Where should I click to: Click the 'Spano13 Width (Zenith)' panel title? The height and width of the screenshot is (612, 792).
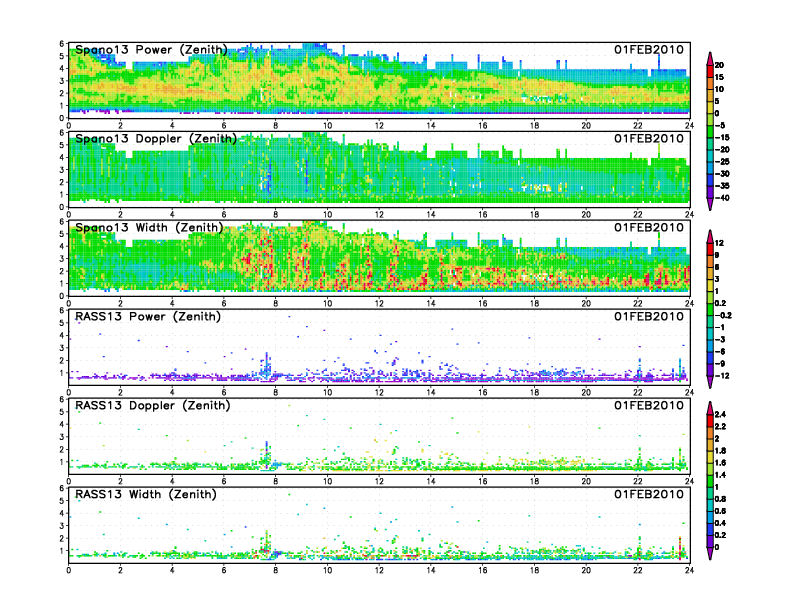point(149,227)
